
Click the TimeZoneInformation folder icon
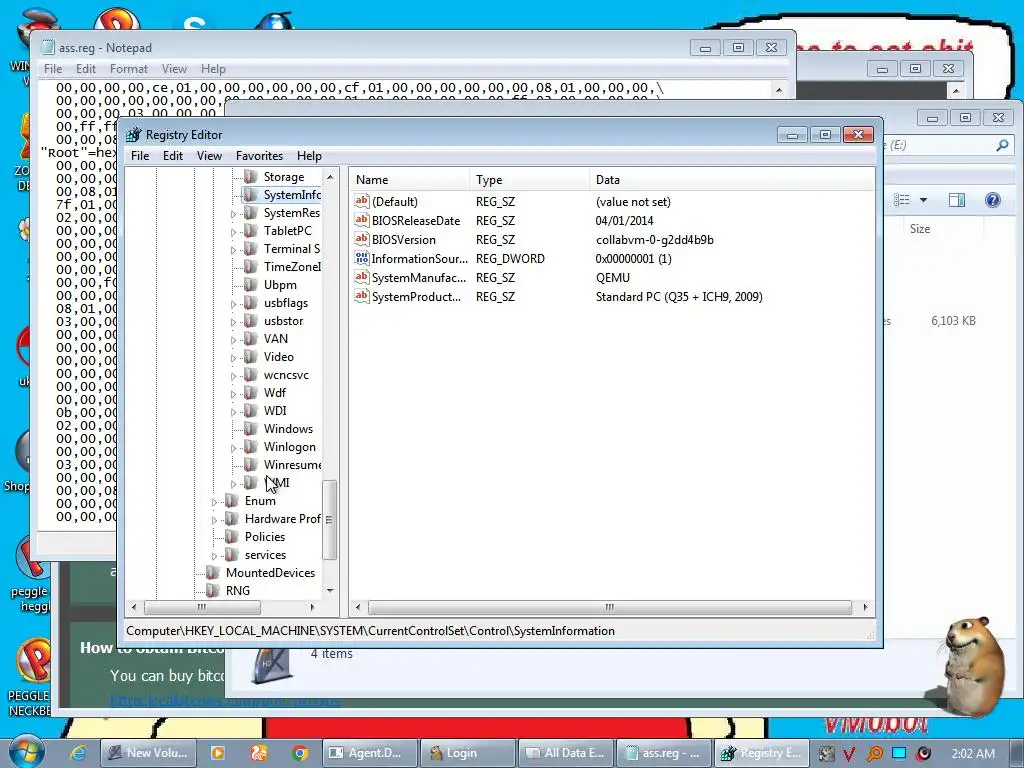click(x=250, y=266)
